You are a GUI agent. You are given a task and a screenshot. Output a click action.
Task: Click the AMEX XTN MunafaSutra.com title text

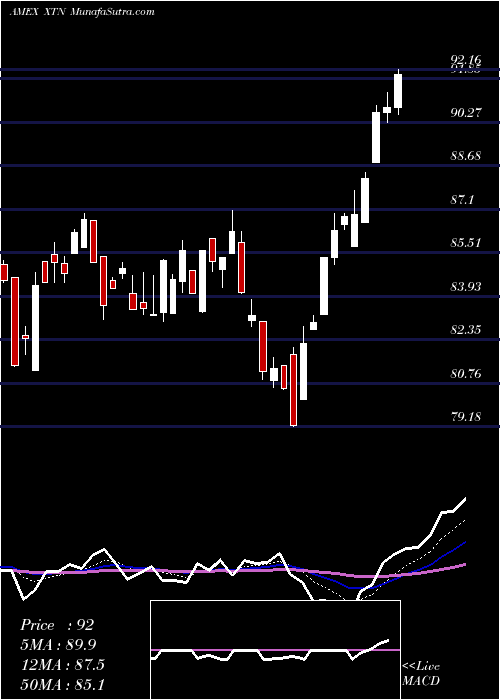(x=82, y=12)
